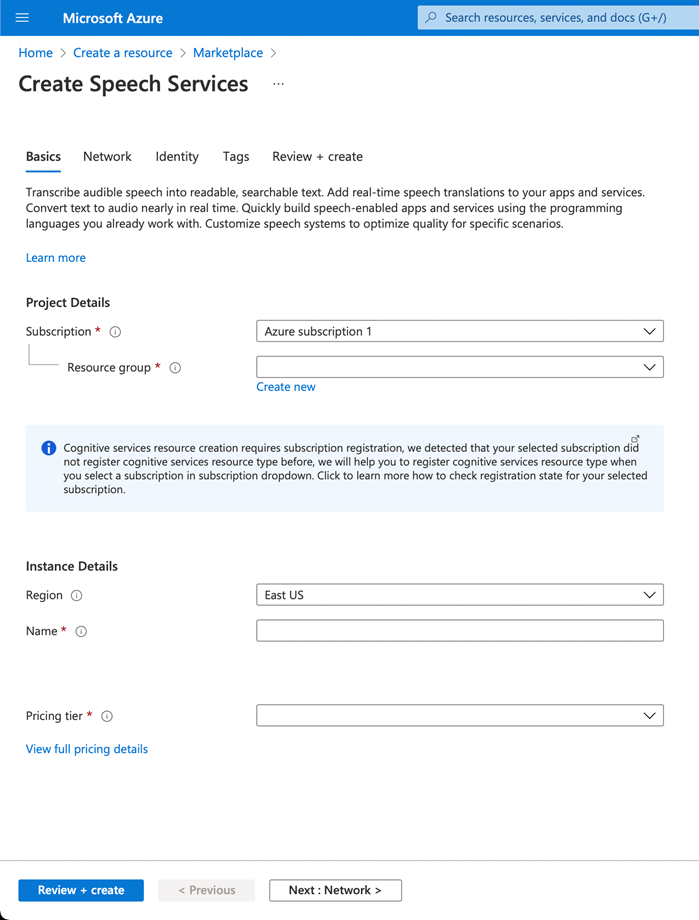This screenshot has height=920, width=699.
Task: Switch to the Review + create tab
Action: (x=318, y=157)
